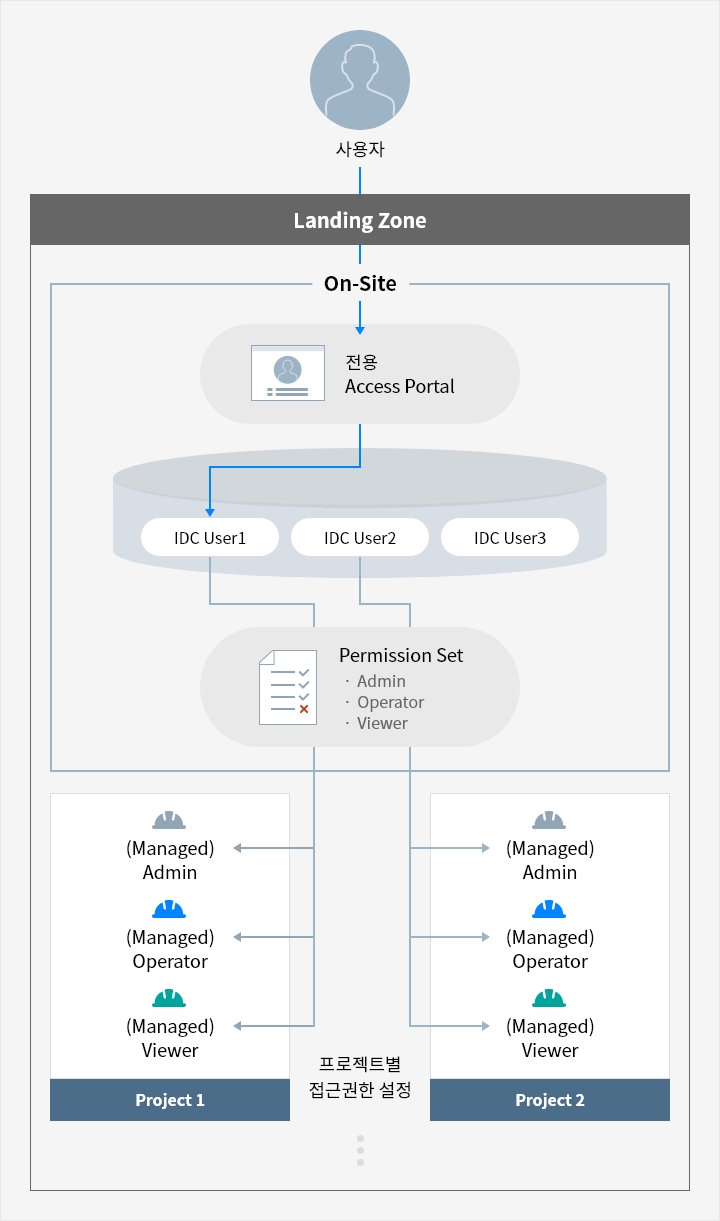Select the IDC User1 pill
The width and height of the screenshot is (720, 1221).
pos(210,538)
